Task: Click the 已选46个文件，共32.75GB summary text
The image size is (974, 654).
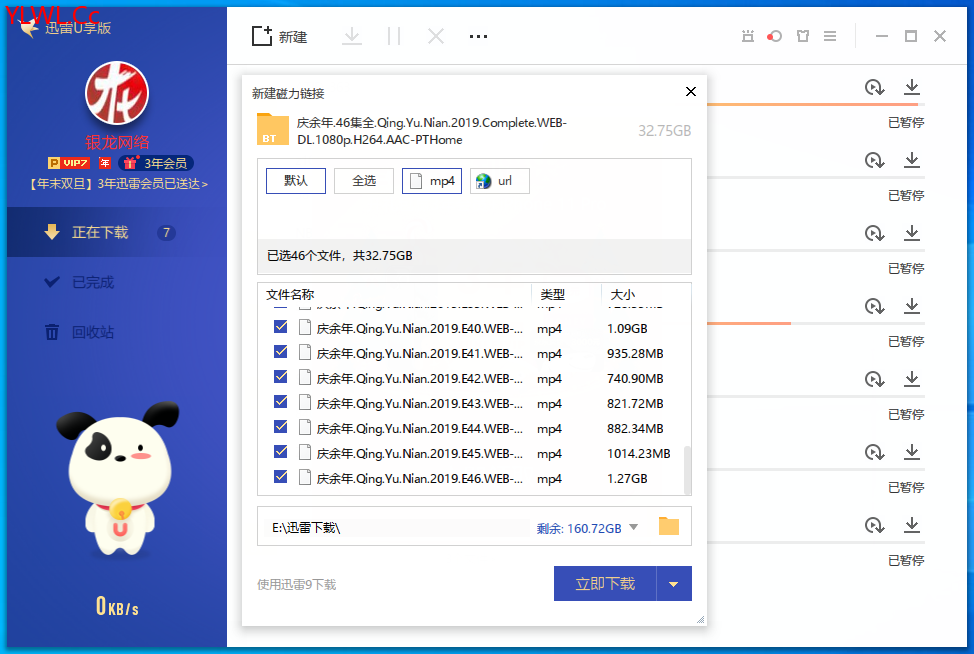Action: pos(340,256)
